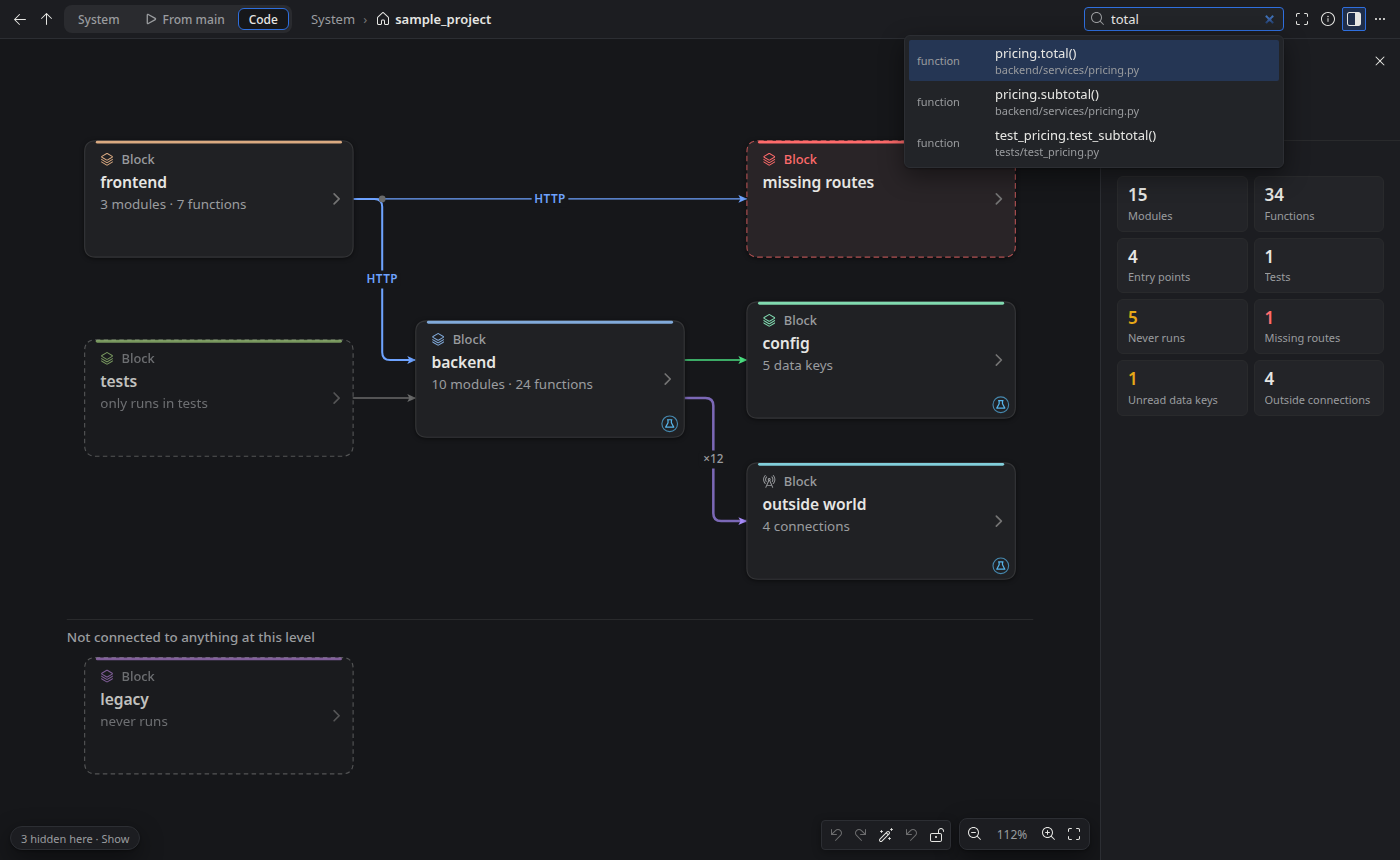Open the Entry points stat card
The width and height of the screenshot is (1400, 860).
coord(1182,266)
